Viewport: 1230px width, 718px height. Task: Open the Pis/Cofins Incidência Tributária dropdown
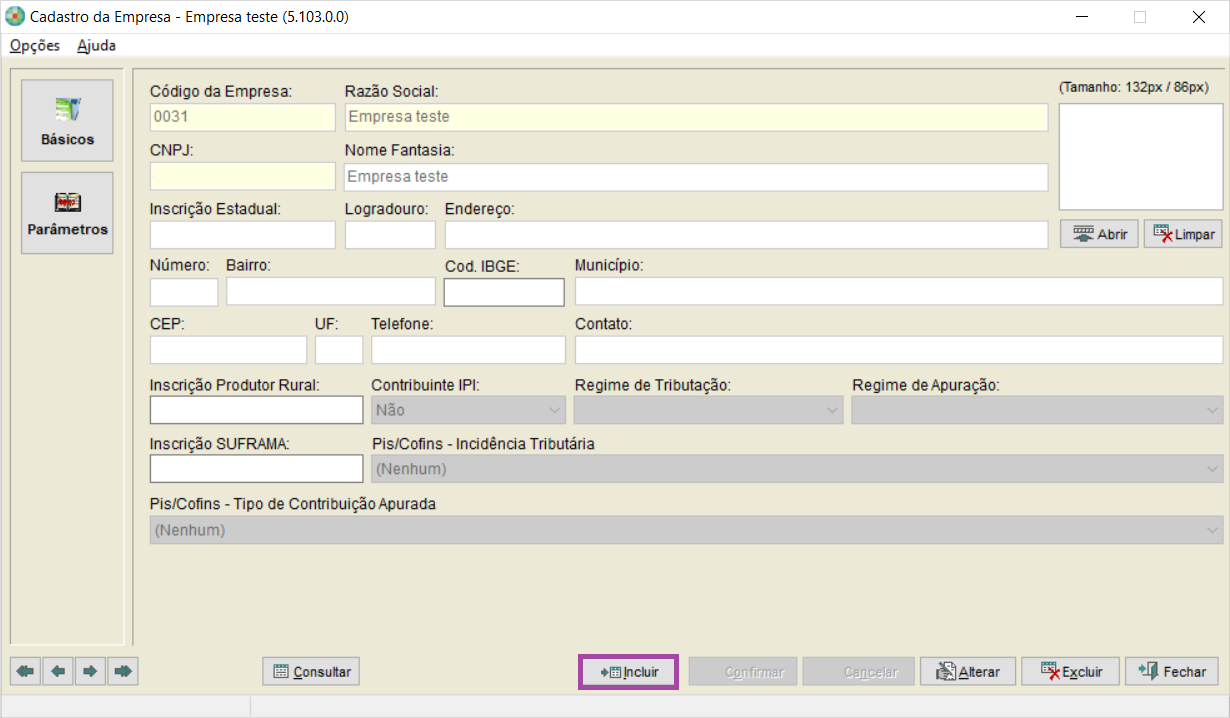(x=796, y=469)
